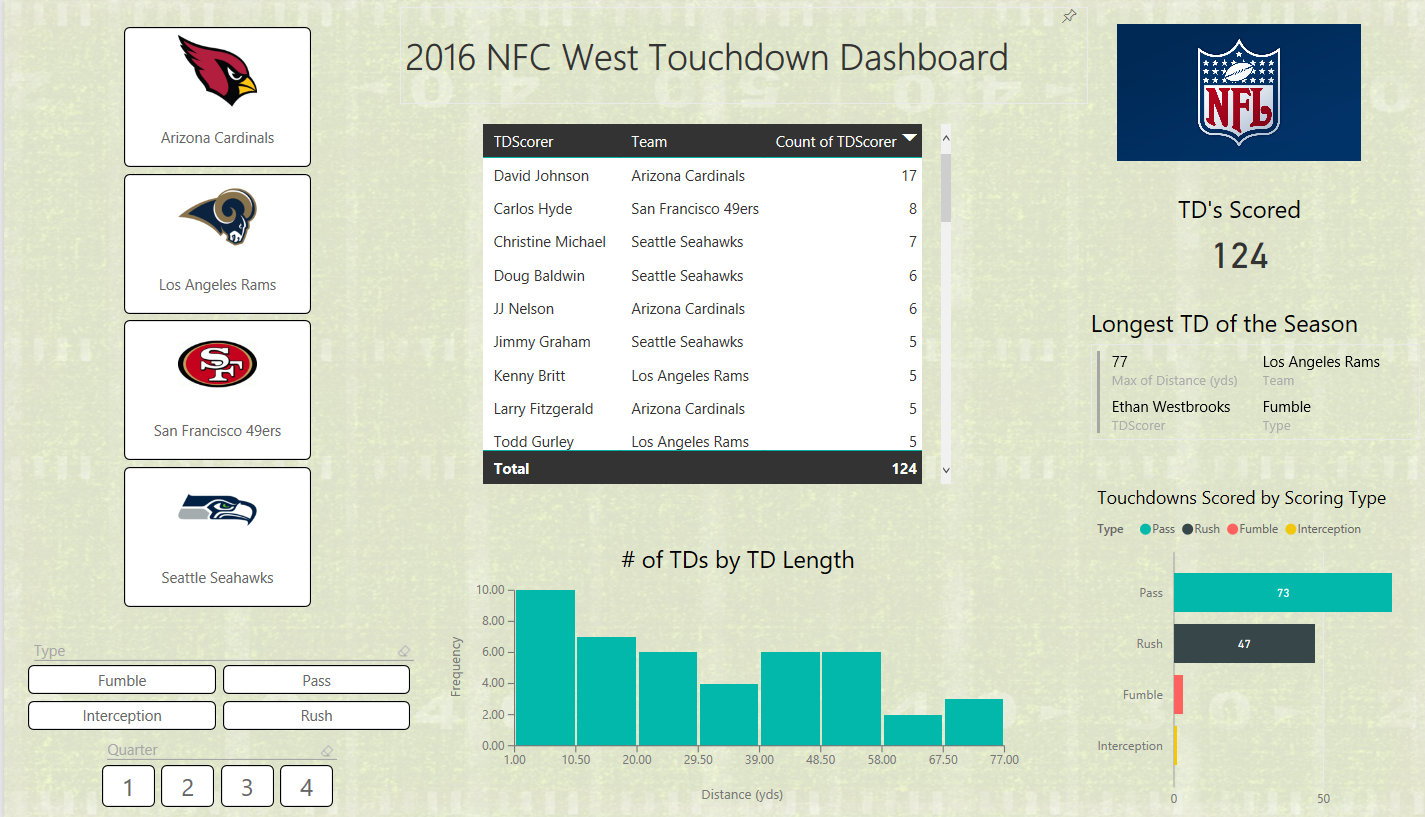This screenshot has height=817, width=1425.
Task: Click the tallest histogram bar starting at 1.00
Action: (545, 668)
